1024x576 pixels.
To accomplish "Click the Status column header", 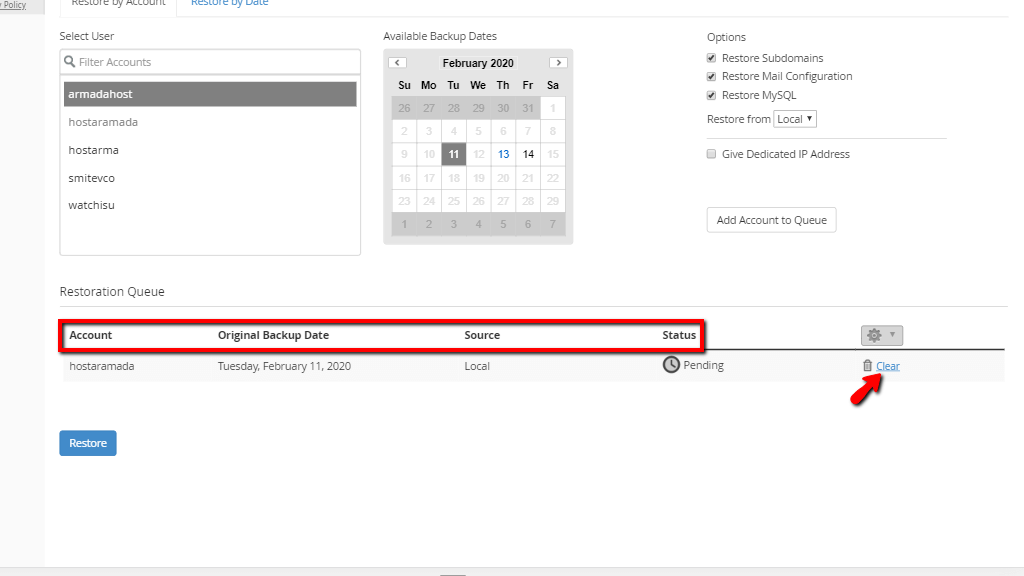I will tap(679, 335).
